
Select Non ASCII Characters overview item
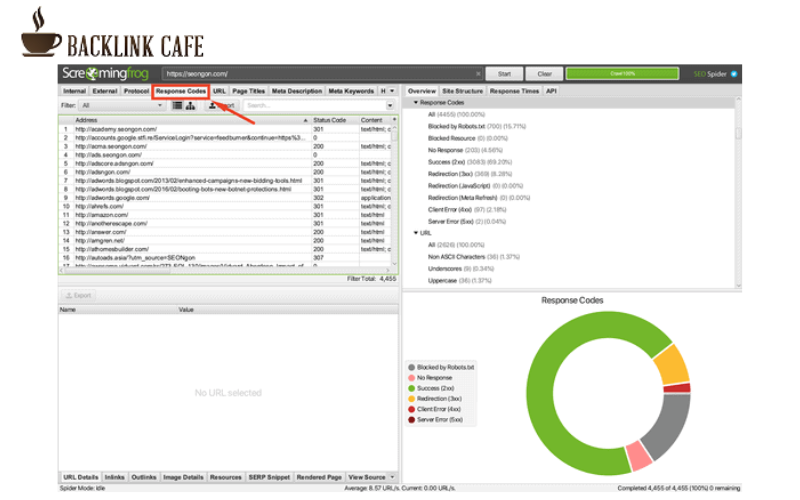(x=473, y=257)
